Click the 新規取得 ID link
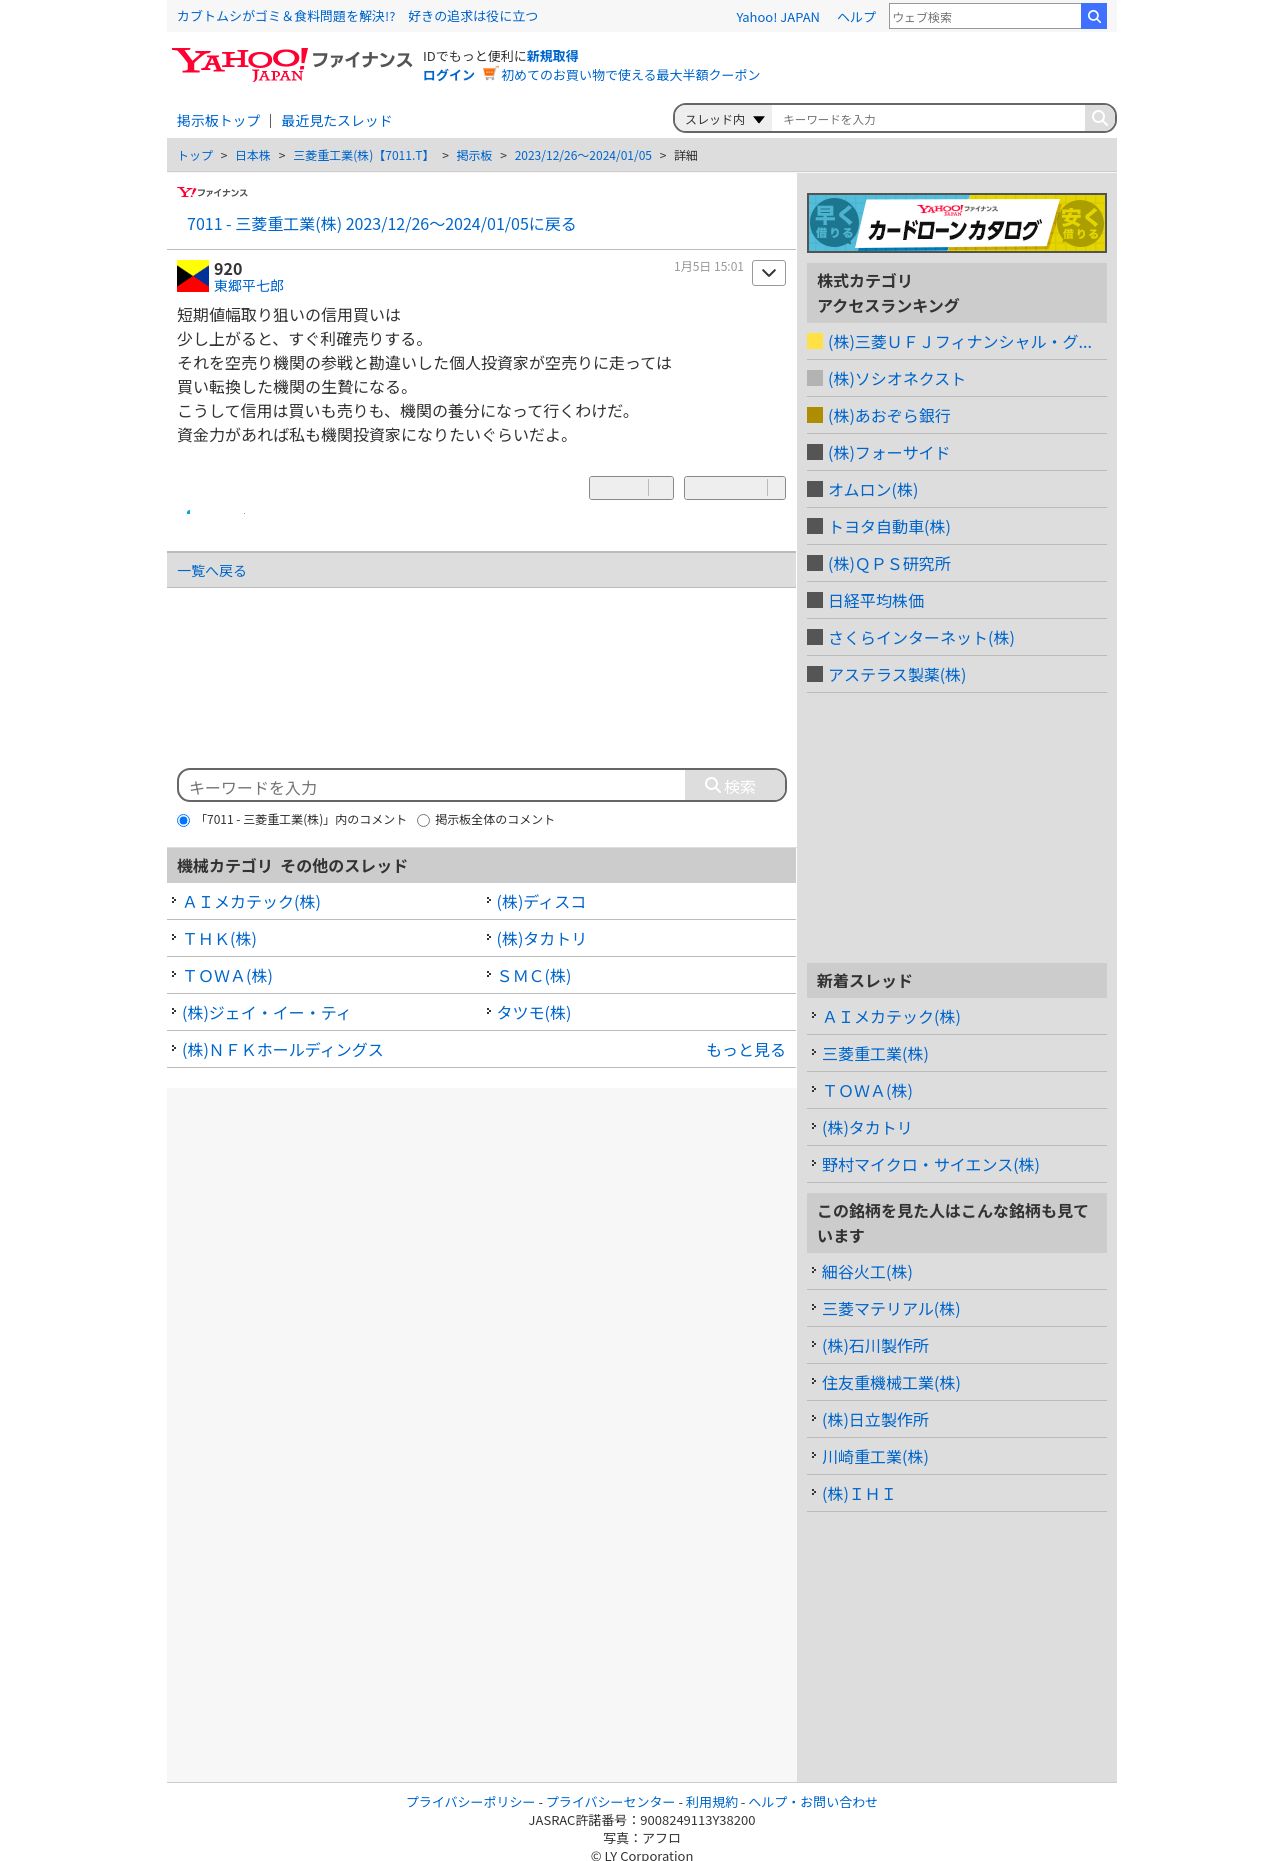 (553, 56)
